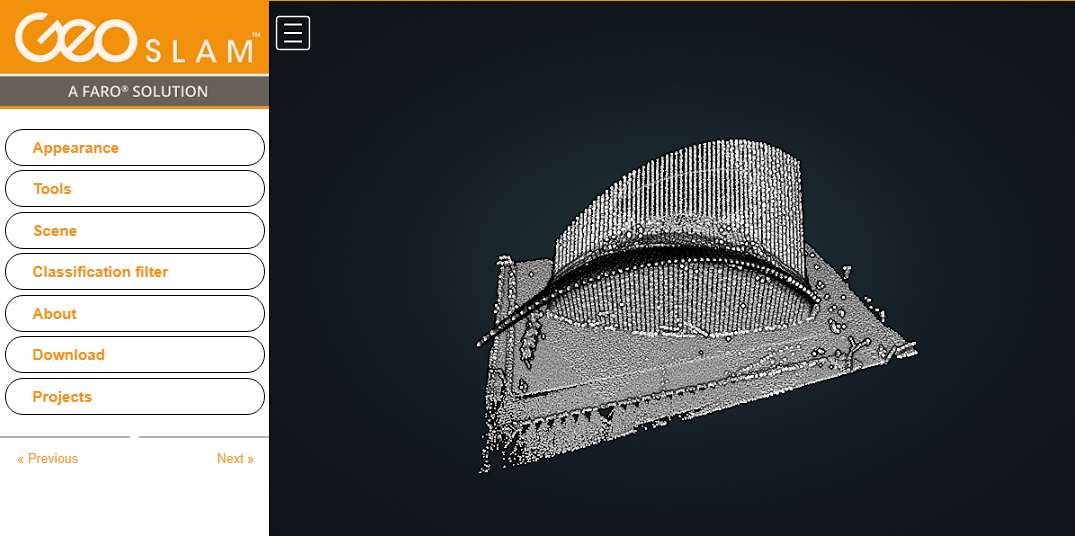
Task: Select the Projects menu item
Action: click(135, 397)
